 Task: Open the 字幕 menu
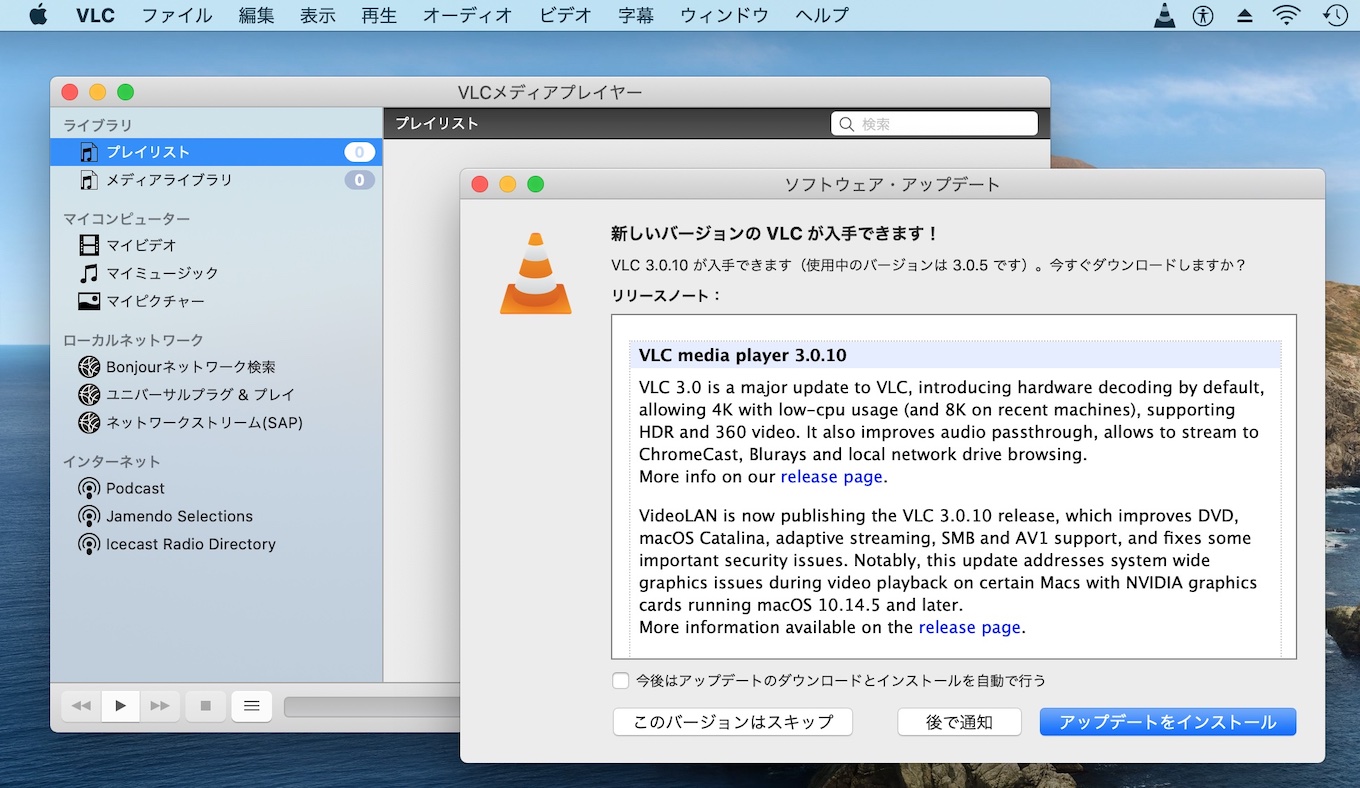coord(636,15)
